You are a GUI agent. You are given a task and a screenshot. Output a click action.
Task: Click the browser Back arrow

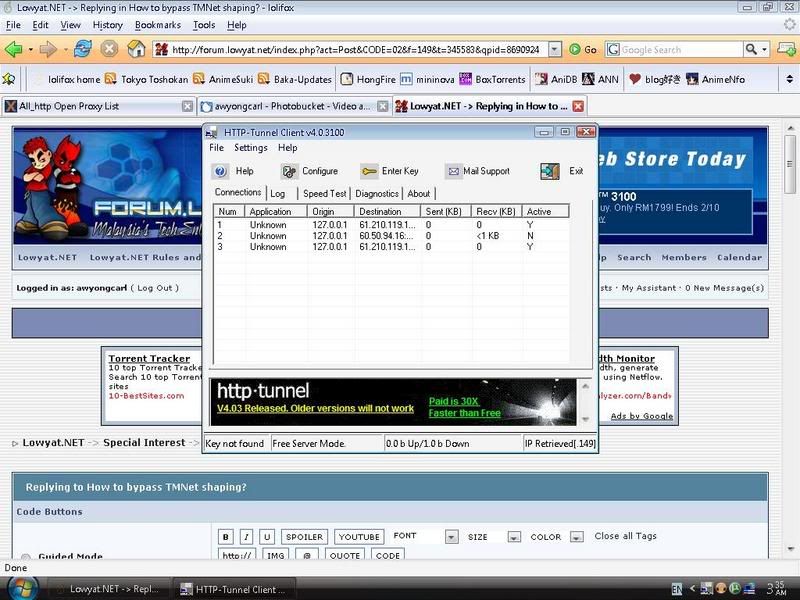click(14, 49)
